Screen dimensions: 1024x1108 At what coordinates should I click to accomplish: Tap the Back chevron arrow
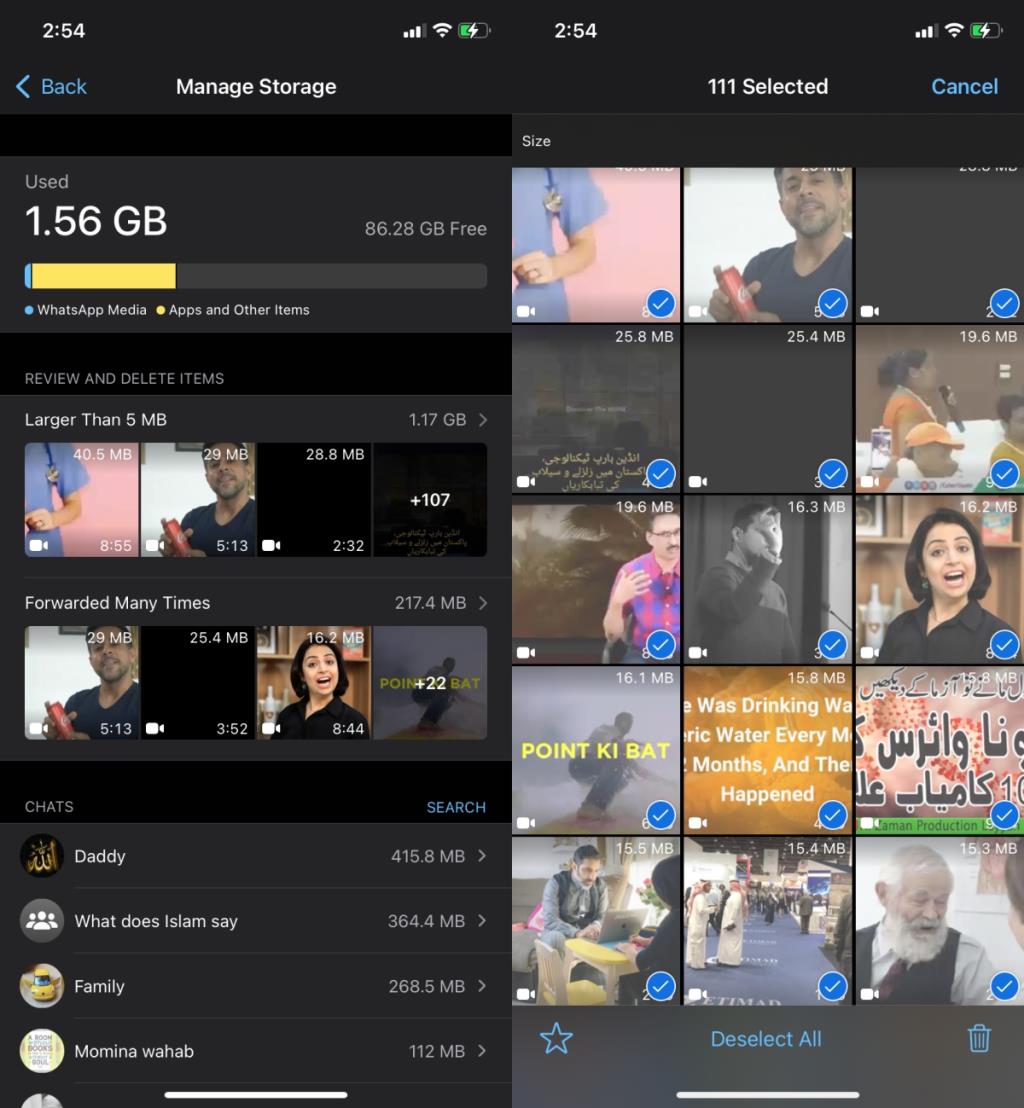pyautogui.click(x=22, y=87)
